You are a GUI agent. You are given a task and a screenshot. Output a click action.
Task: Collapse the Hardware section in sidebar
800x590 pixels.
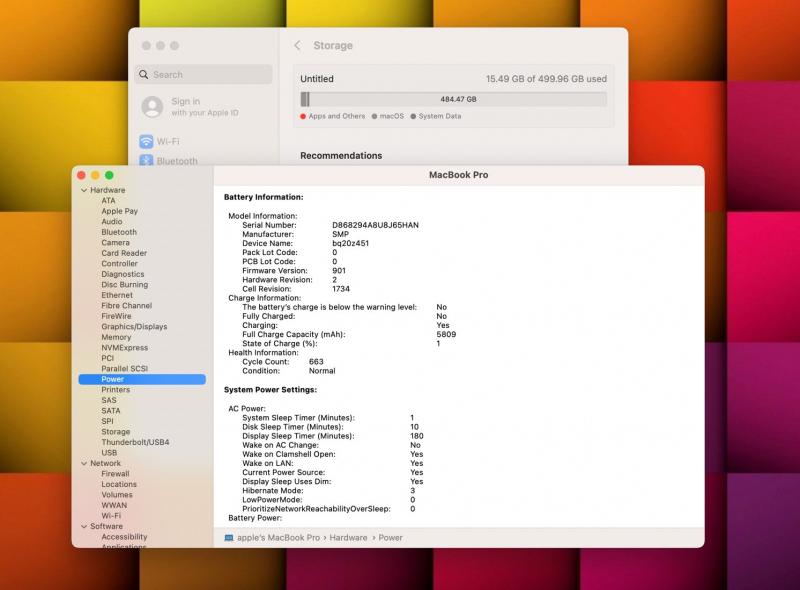tap(84, 190)
